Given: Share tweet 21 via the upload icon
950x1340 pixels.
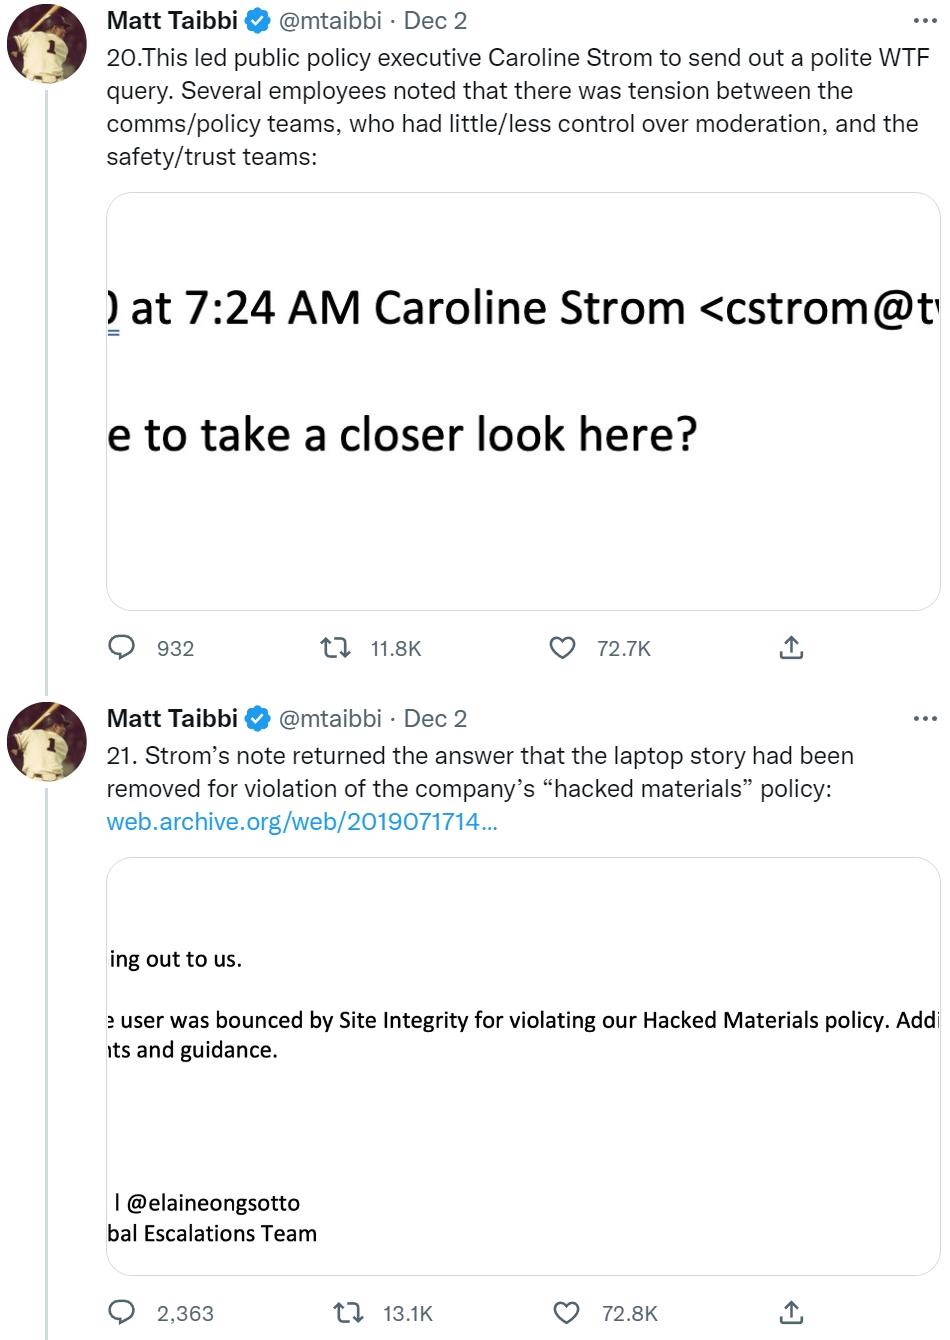Looking at the screenshot, I should coord(791,1314).
